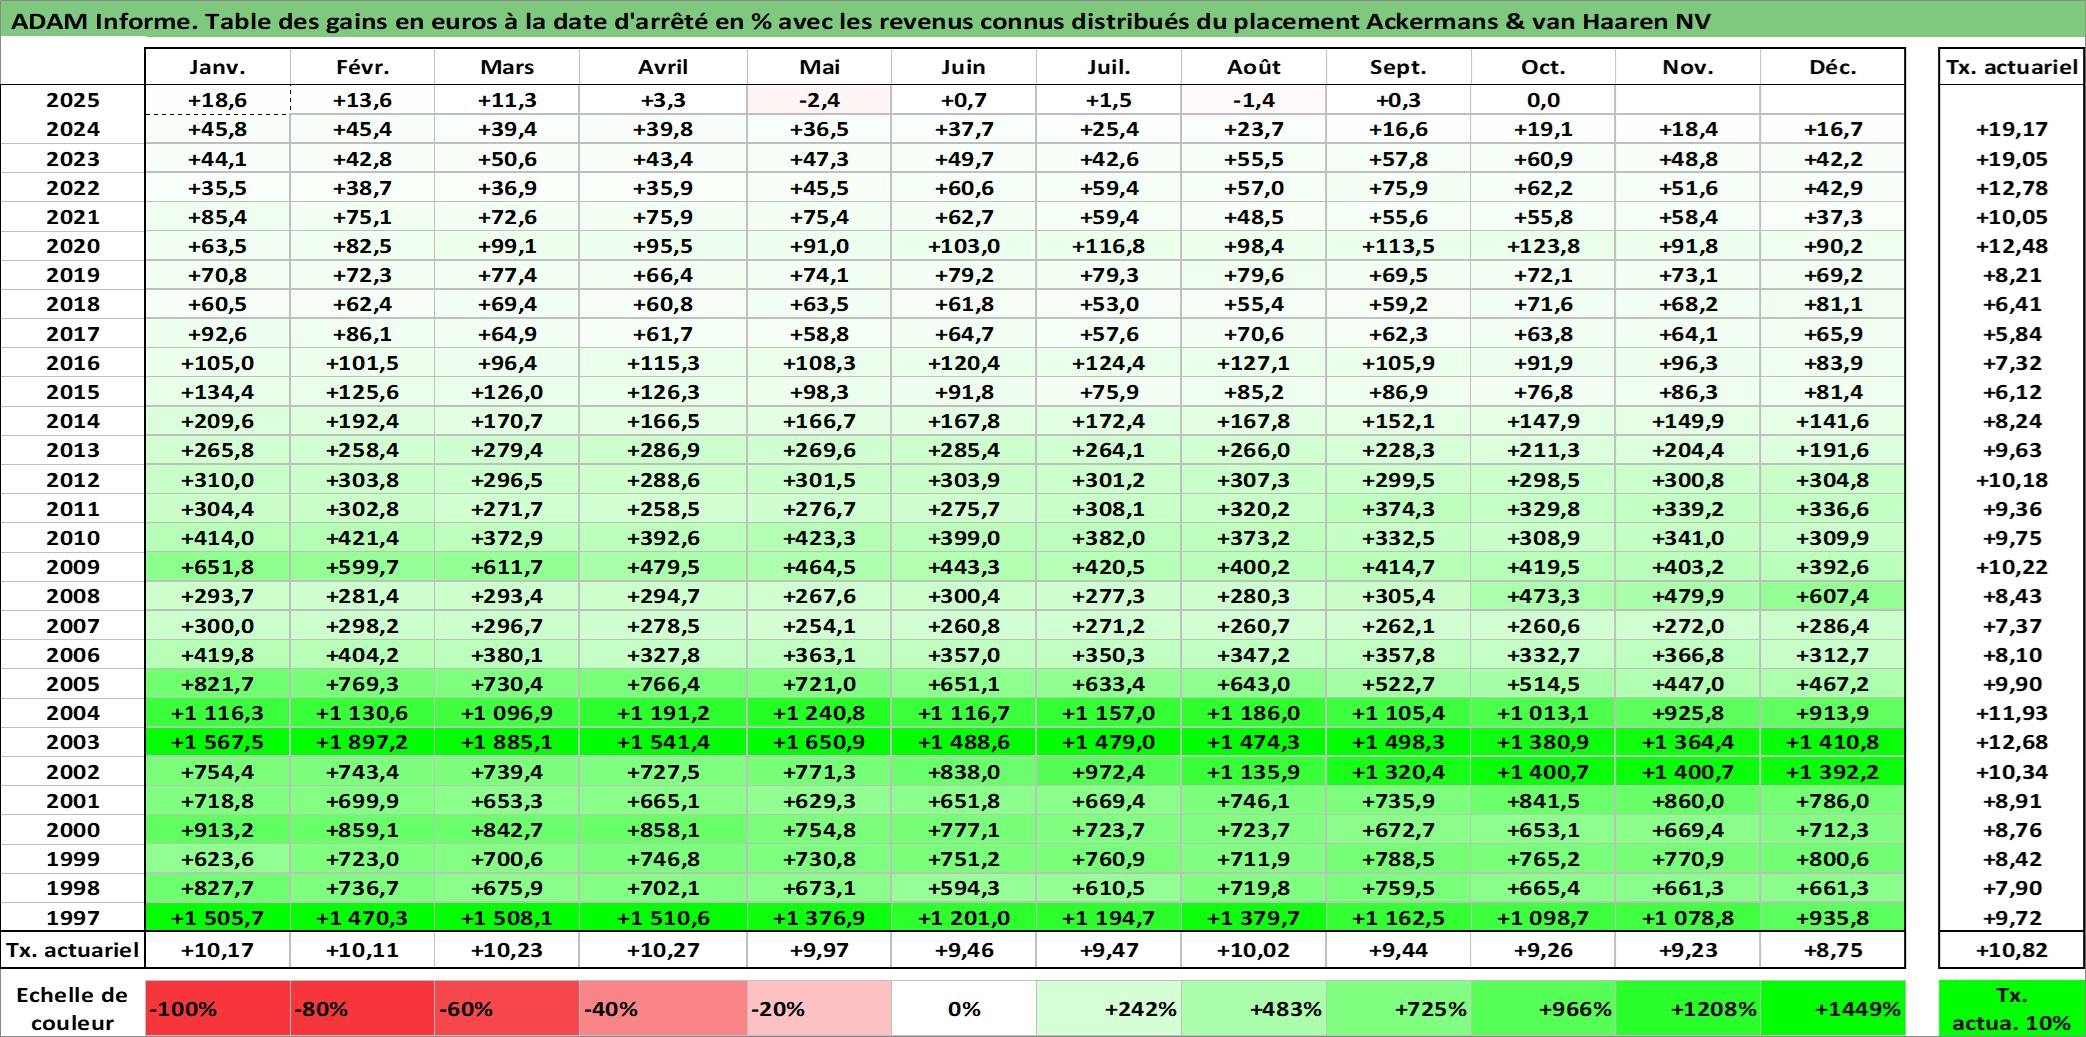
Task: Select the +1 240,8 cell in May 2004
Action: [820, 713]
